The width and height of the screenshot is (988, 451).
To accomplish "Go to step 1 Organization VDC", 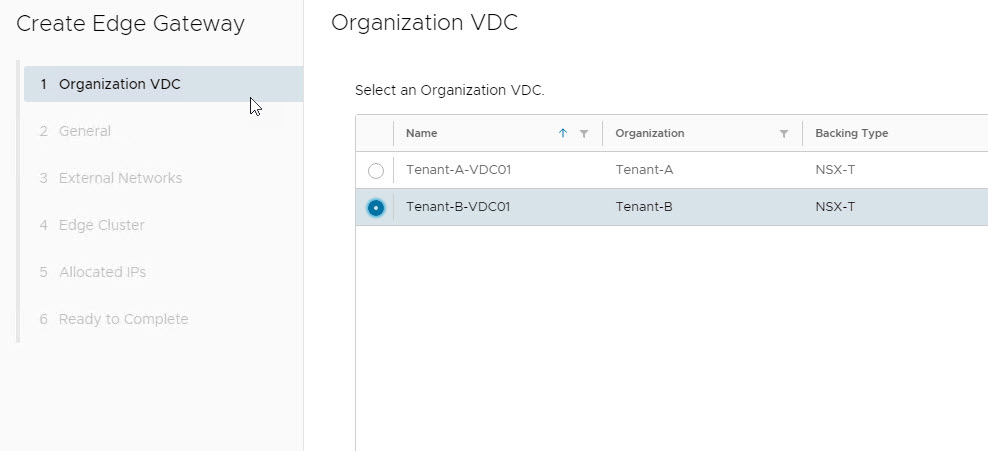I will [x=119, y=84].
